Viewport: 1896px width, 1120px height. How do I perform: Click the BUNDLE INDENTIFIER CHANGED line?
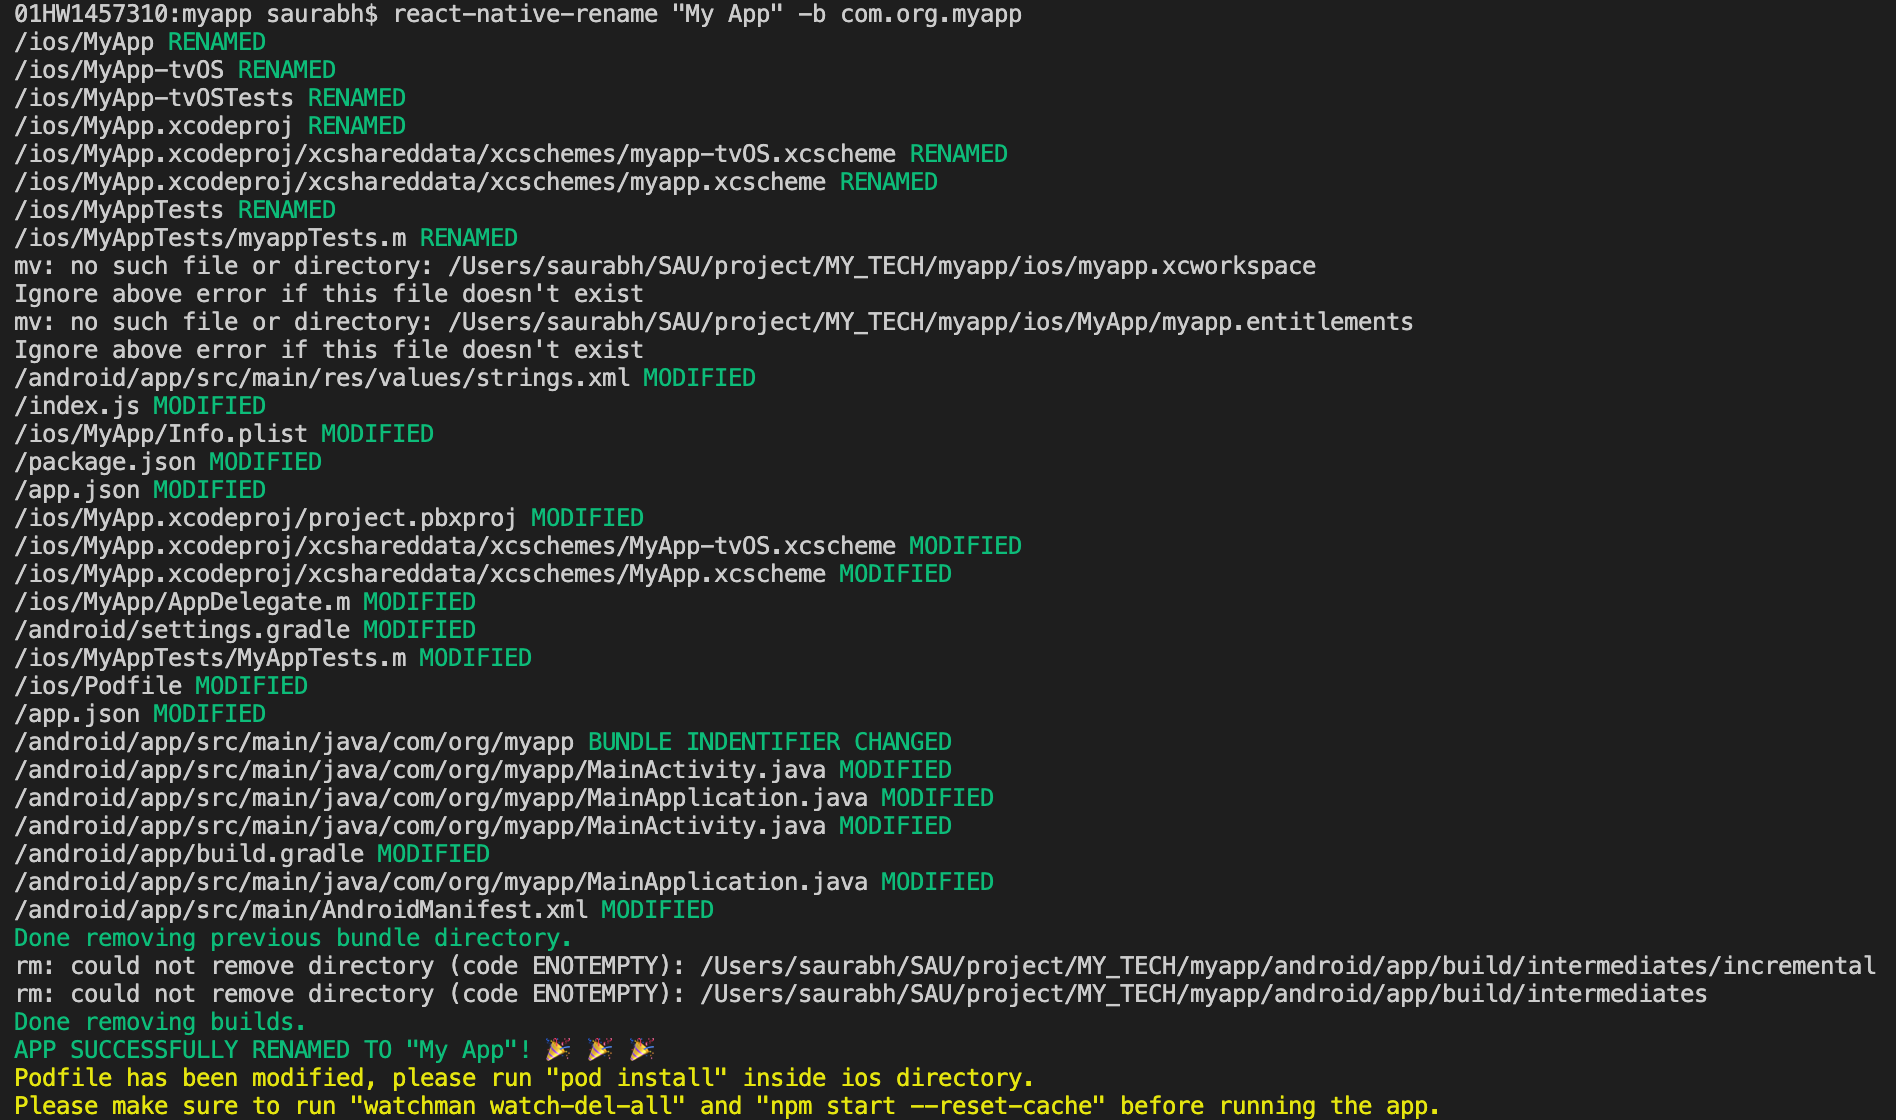click(483, 743)
